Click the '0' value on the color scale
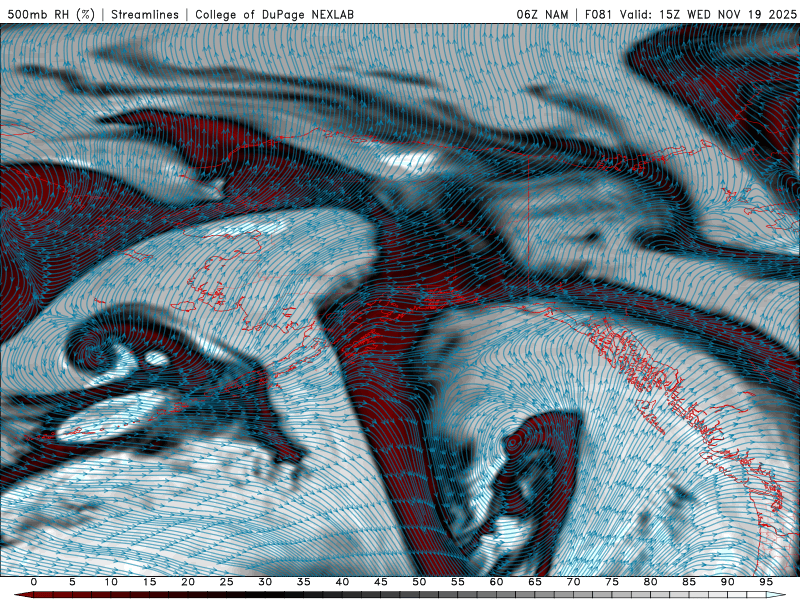 pyautogui.click(x=34, y=582)
